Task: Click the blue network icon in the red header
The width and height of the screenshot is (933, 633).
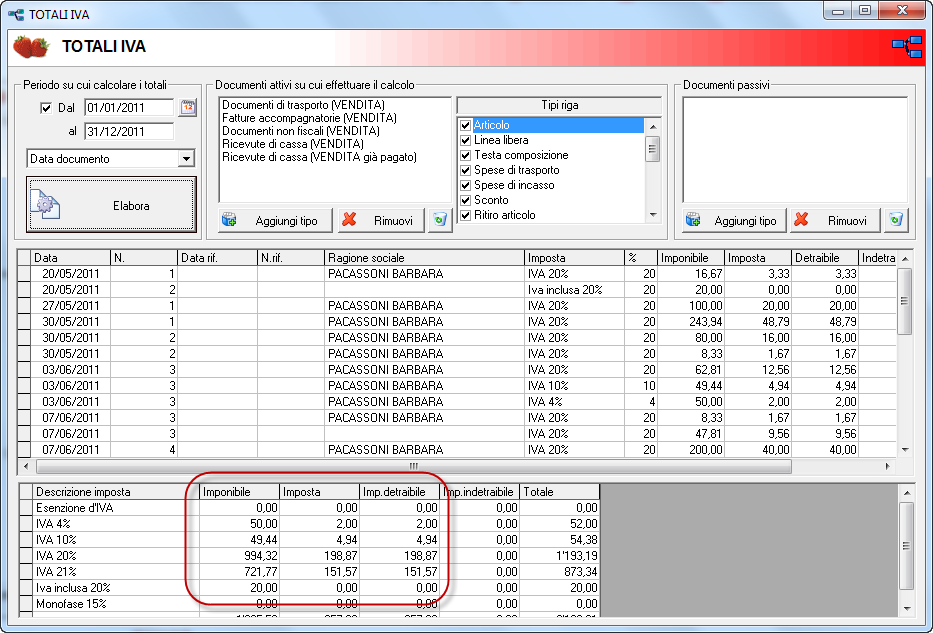Action: click(x=907, y=46)
